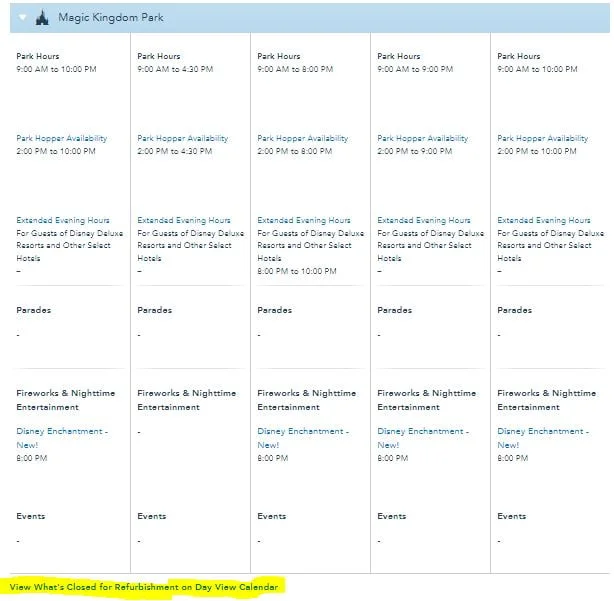The width and height of the screenshot is (614, 601).
Task: Click Park Hours heading above 9:00 AM to 9:00 PM
Action: 399,56
